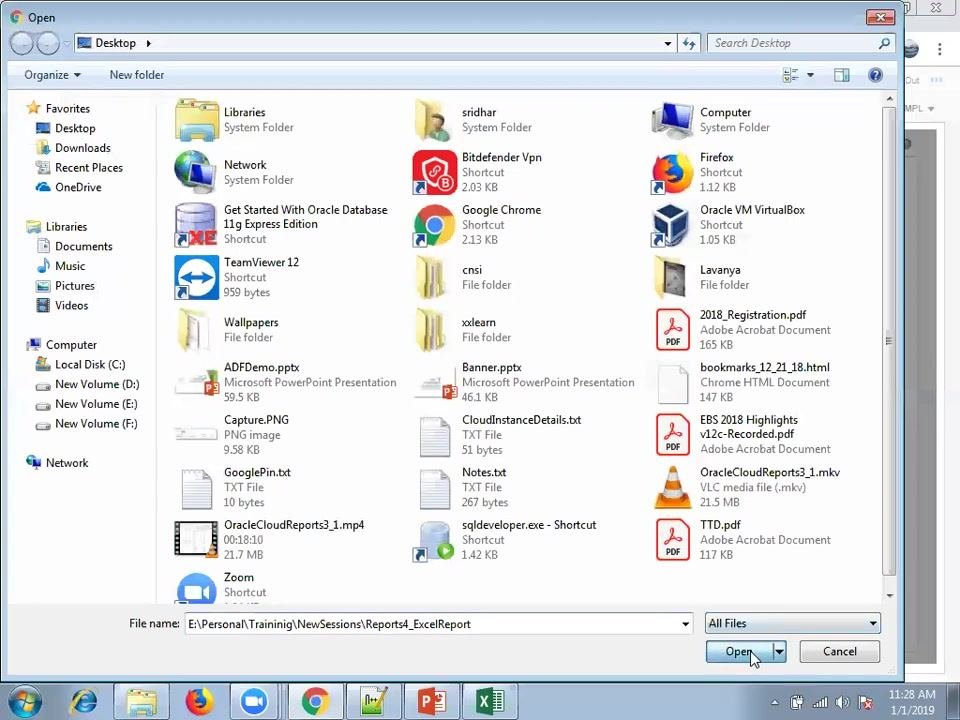Expand the Open button split arrow

point(779,651)
